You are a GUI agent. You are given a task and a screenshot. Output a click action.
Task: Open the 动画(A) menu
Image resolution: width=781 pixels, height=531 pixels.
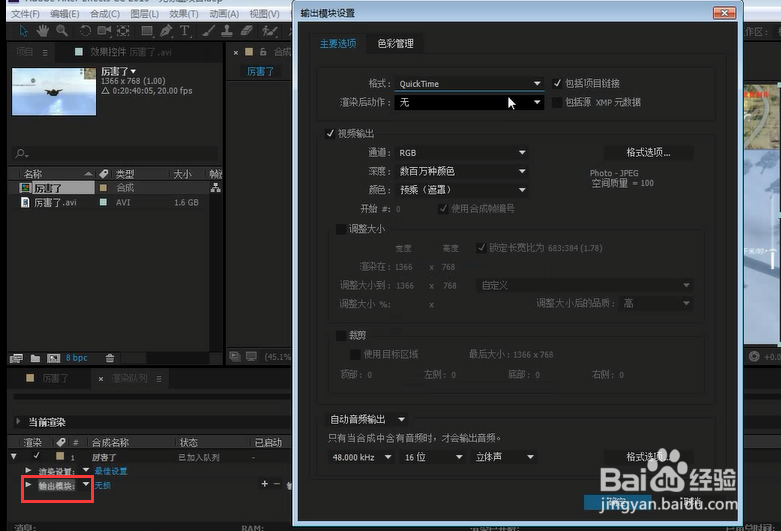[224, 14]
